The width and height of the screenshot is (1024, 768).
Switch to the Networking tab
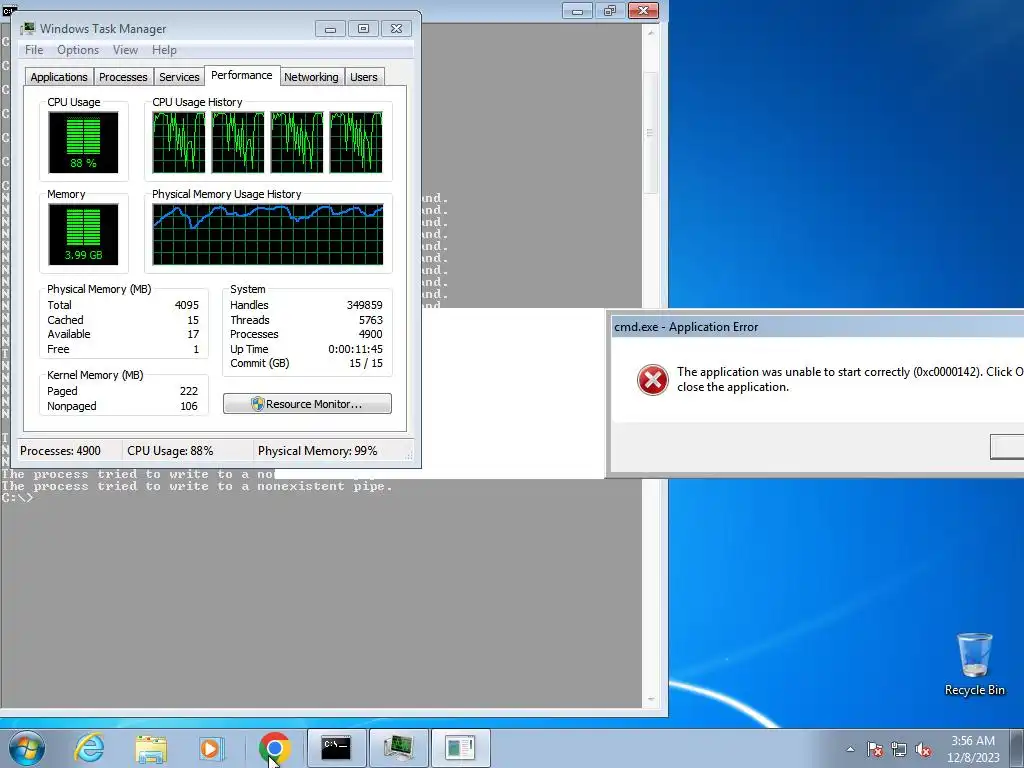click(x=311, y=77)
